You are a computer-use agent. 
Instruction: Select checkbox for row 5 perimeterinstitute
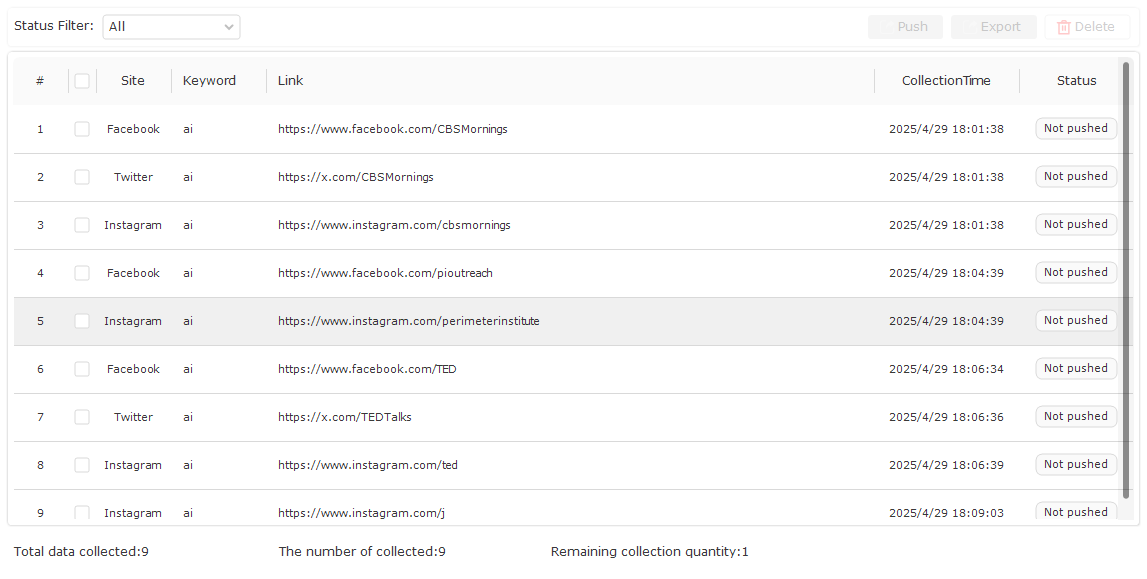point(82,322)
